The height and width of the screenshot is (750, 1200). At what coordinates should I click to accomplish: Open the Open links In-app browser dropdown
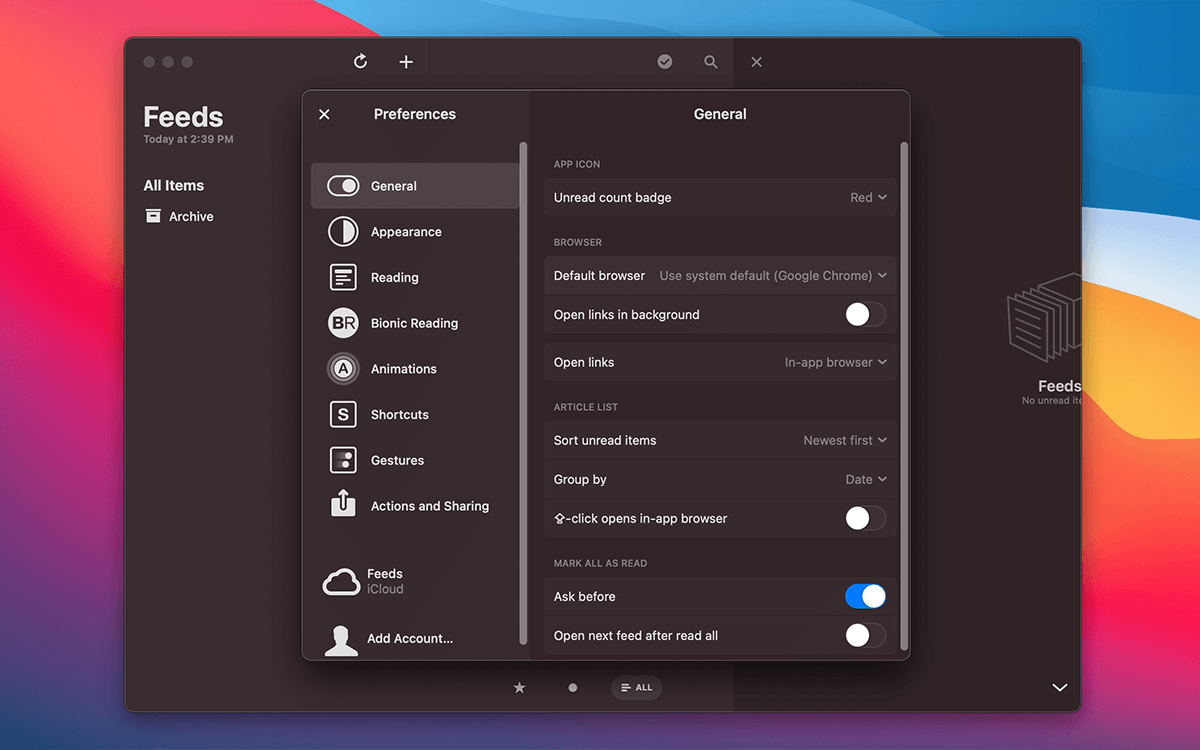(836, 363)
